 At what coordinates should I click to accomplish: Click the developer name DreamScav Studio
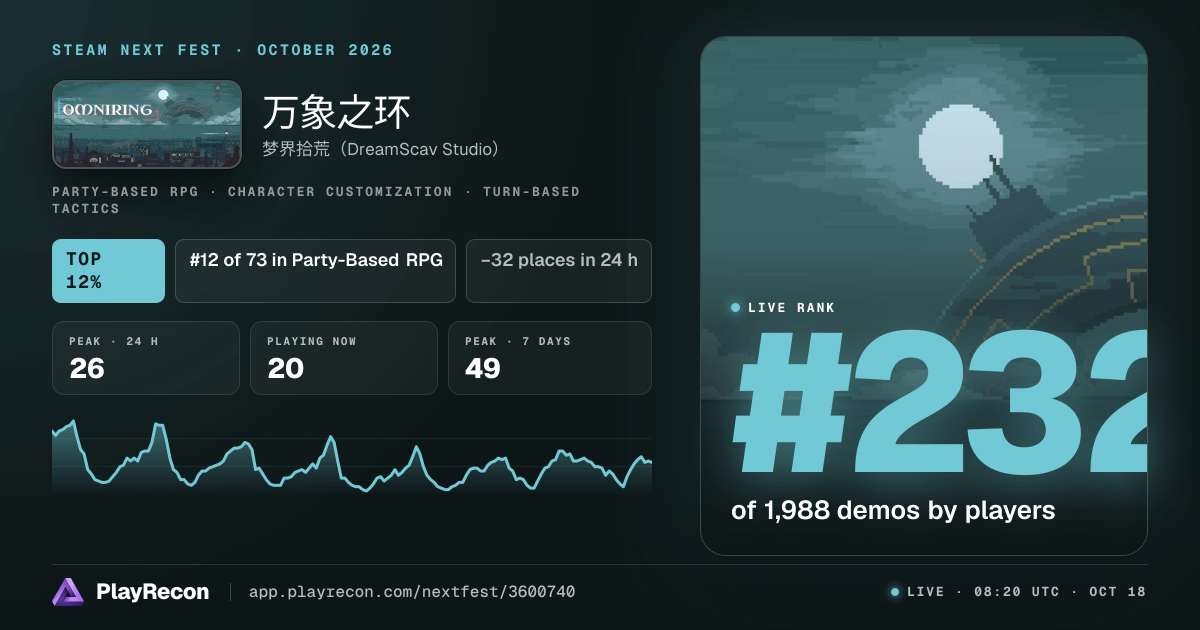[x=381, y=149]
